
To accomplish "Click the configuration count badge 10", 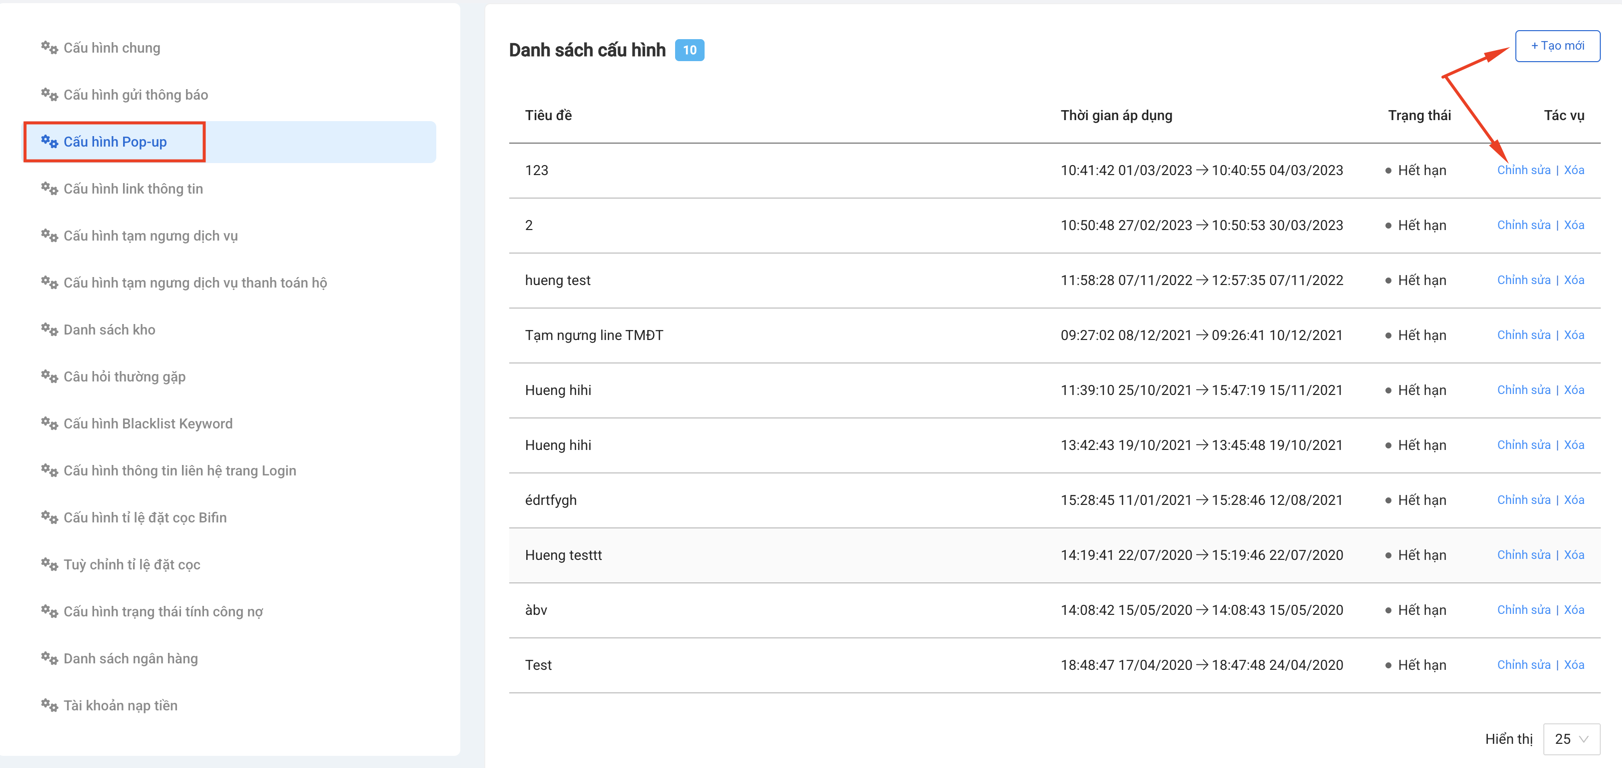I will (x=689, y=50).
